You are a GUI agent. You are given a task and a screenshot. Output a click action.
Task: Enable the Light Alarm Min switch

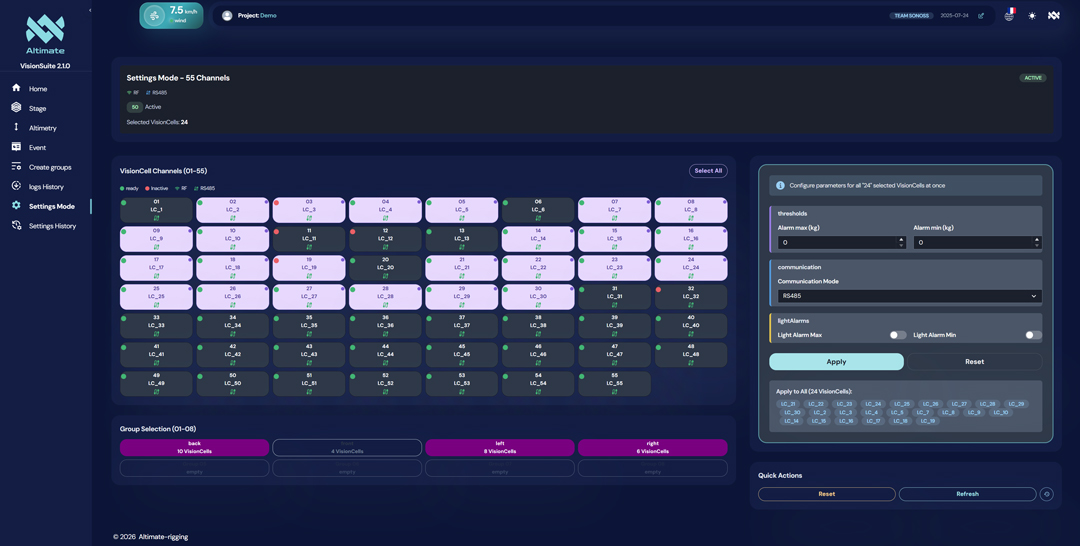click(1032, 335)
